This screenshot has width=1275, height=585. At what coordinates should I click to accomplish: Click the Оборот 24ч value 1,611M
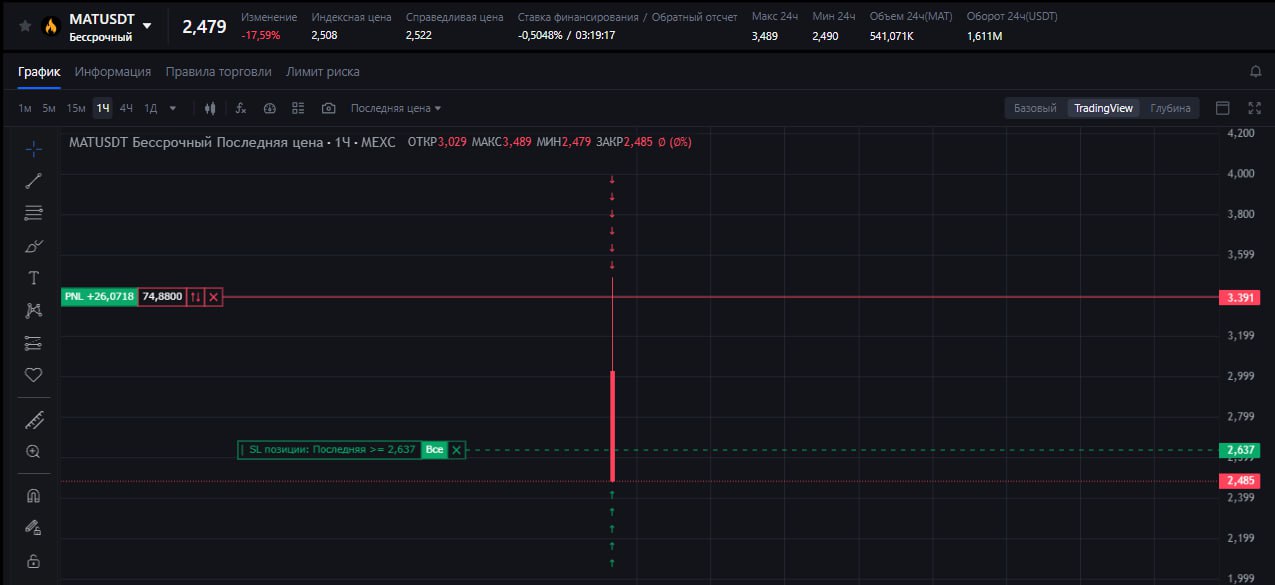[984, 36]
